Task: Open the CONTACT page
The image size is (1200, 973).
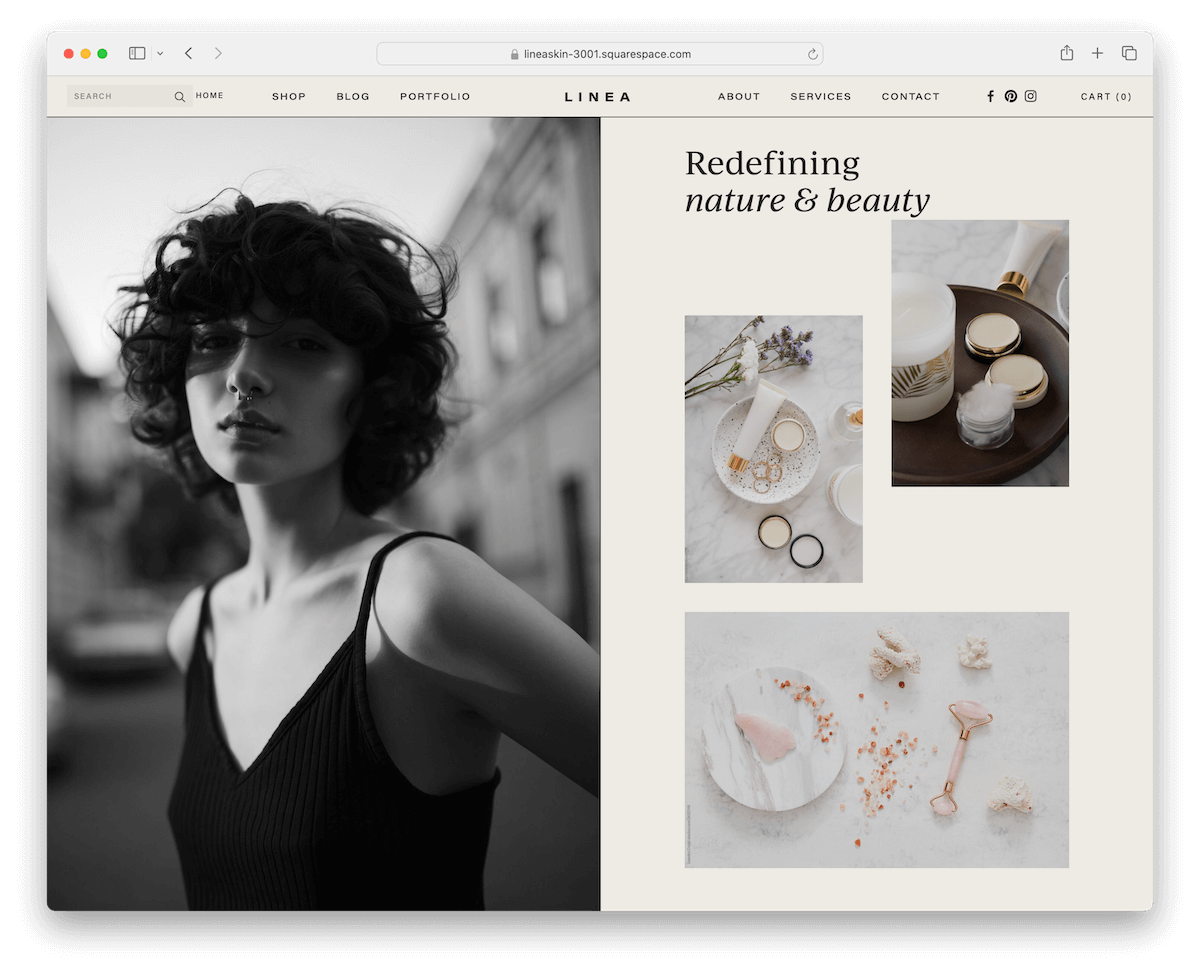Action: pyautogui.click(x=910, y=96)
